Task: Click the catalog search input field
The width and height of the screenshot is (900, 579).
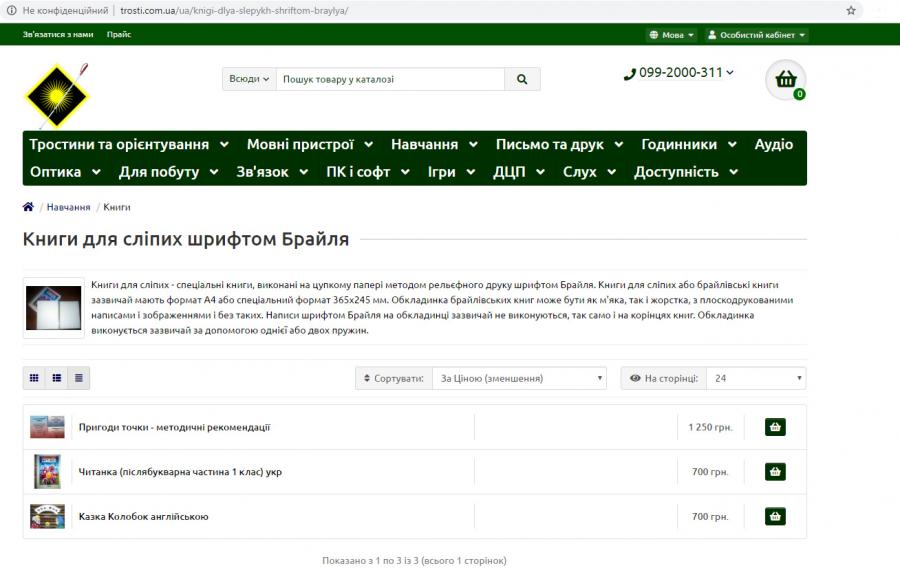Action: (390, 79)
